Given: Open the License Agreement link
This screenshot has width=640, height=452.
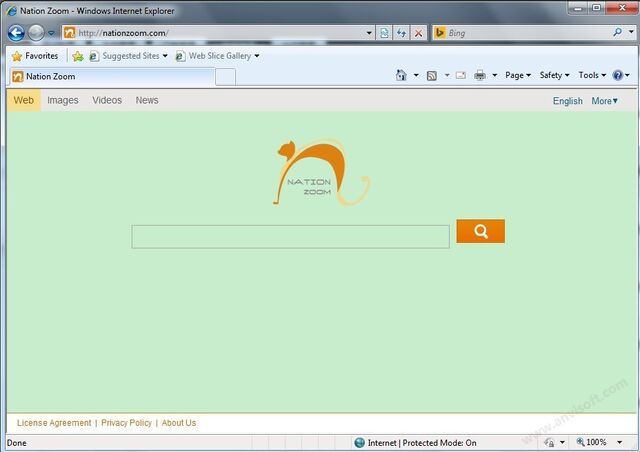Looking at the screenshot, I should pos(54,423).
